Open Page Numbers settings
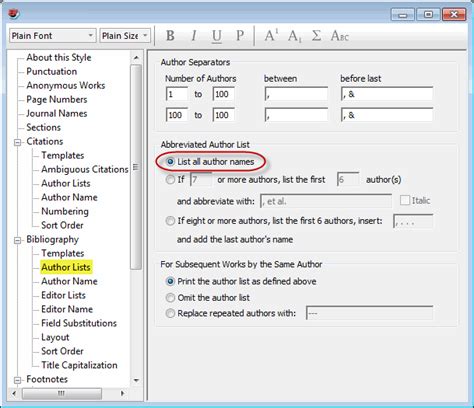Screen dimensions: 474x408 tap(57, 99)
